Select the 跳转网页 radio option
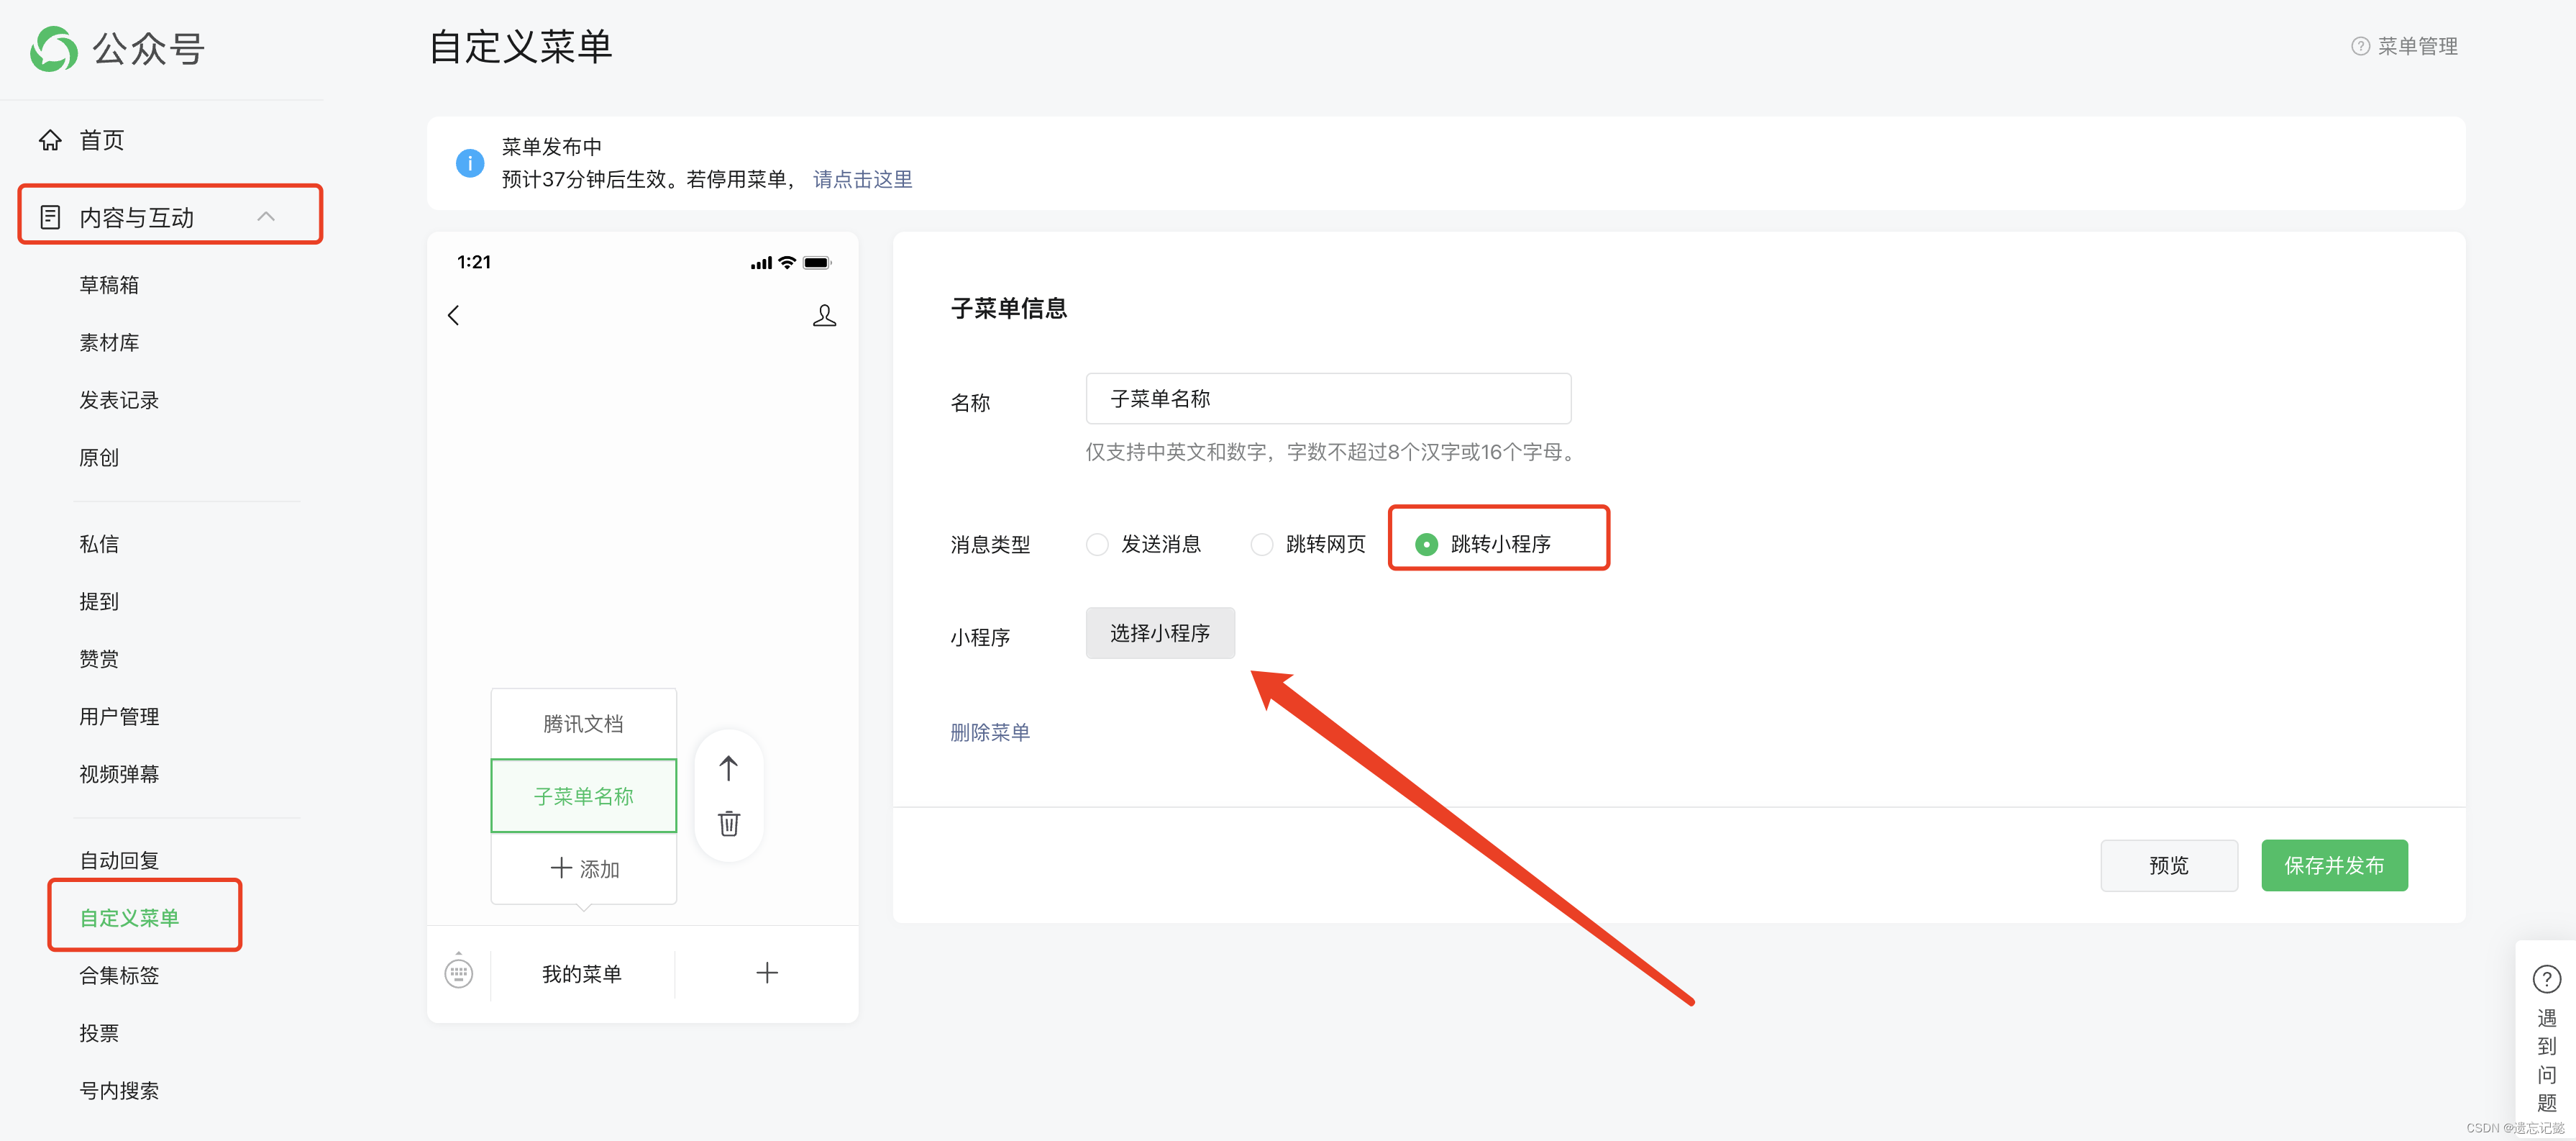Image resolution: width=2576 pixels, height=1141 pixels. tap(1262, 545)
